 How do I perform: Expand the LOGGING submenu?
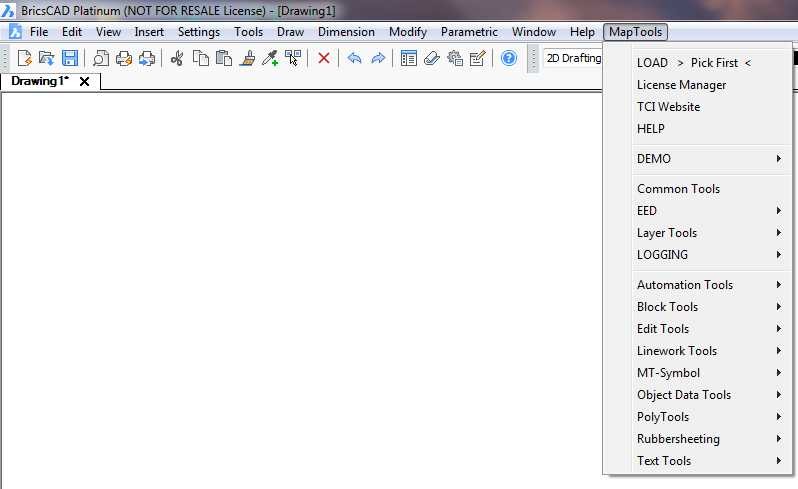click(711, 254)
